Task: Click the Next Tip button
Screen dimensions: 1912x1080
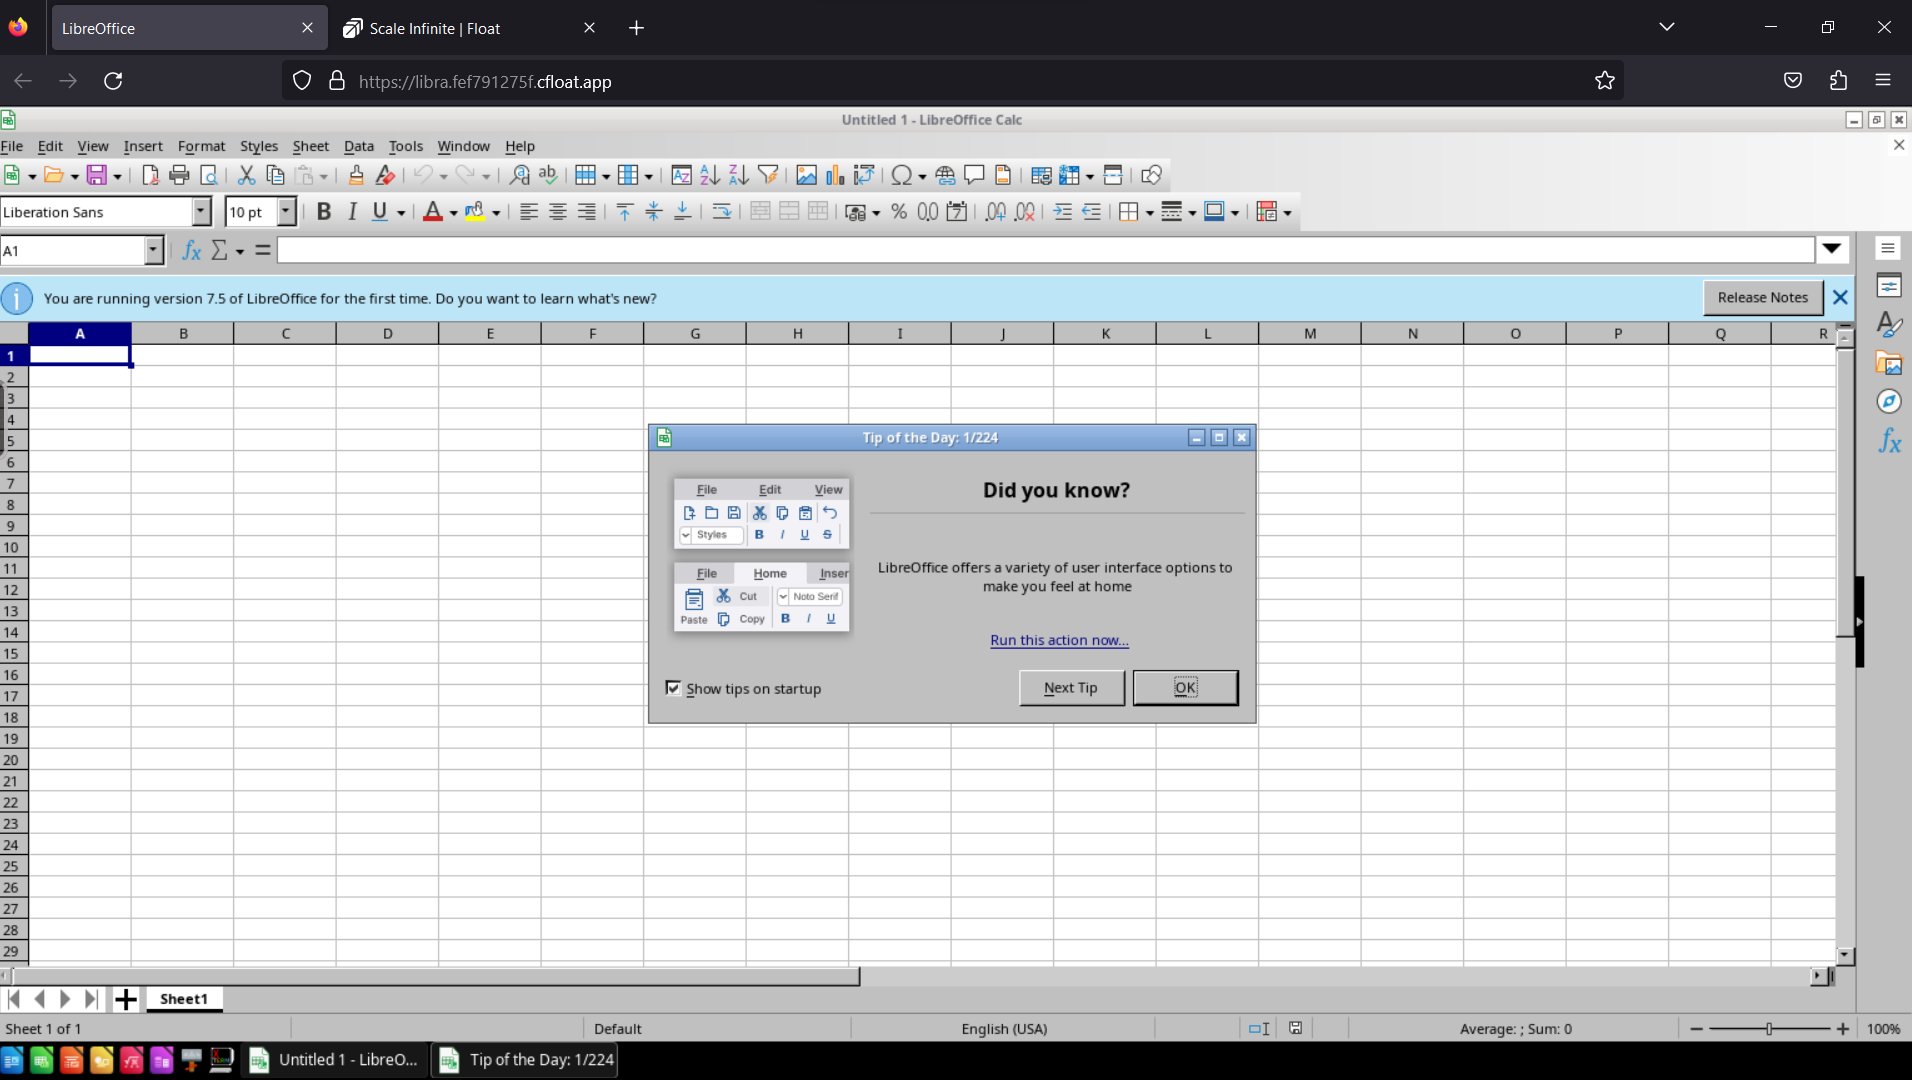Action: [x=1071, y=688]
